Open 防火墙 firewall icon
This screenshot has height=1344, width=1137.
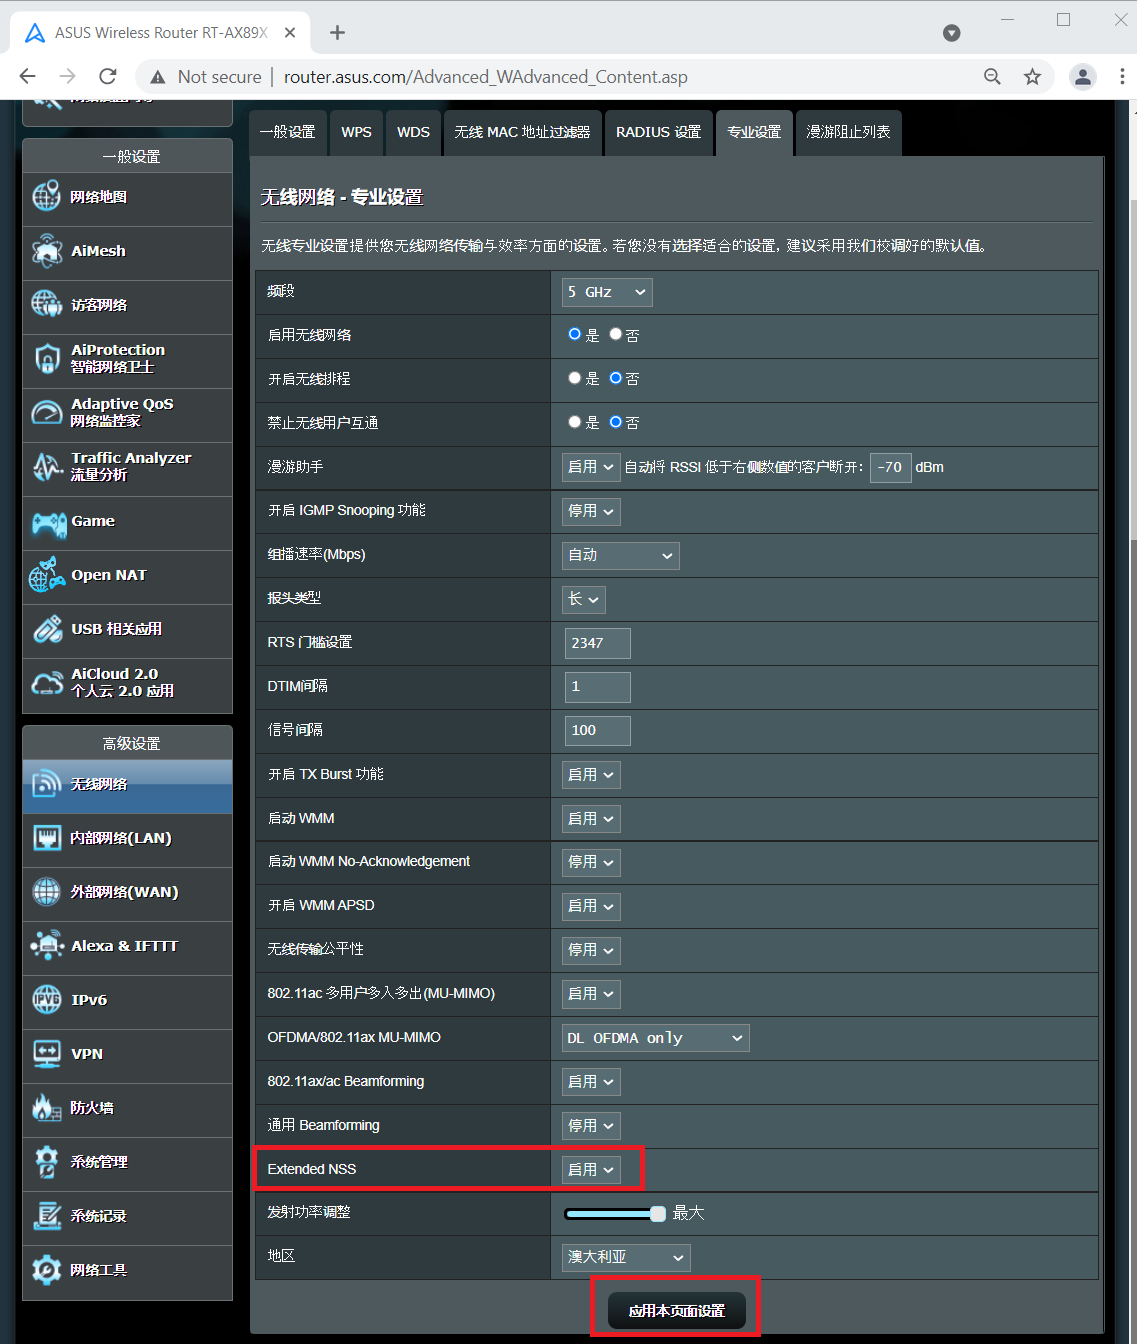coord(46,1108)
